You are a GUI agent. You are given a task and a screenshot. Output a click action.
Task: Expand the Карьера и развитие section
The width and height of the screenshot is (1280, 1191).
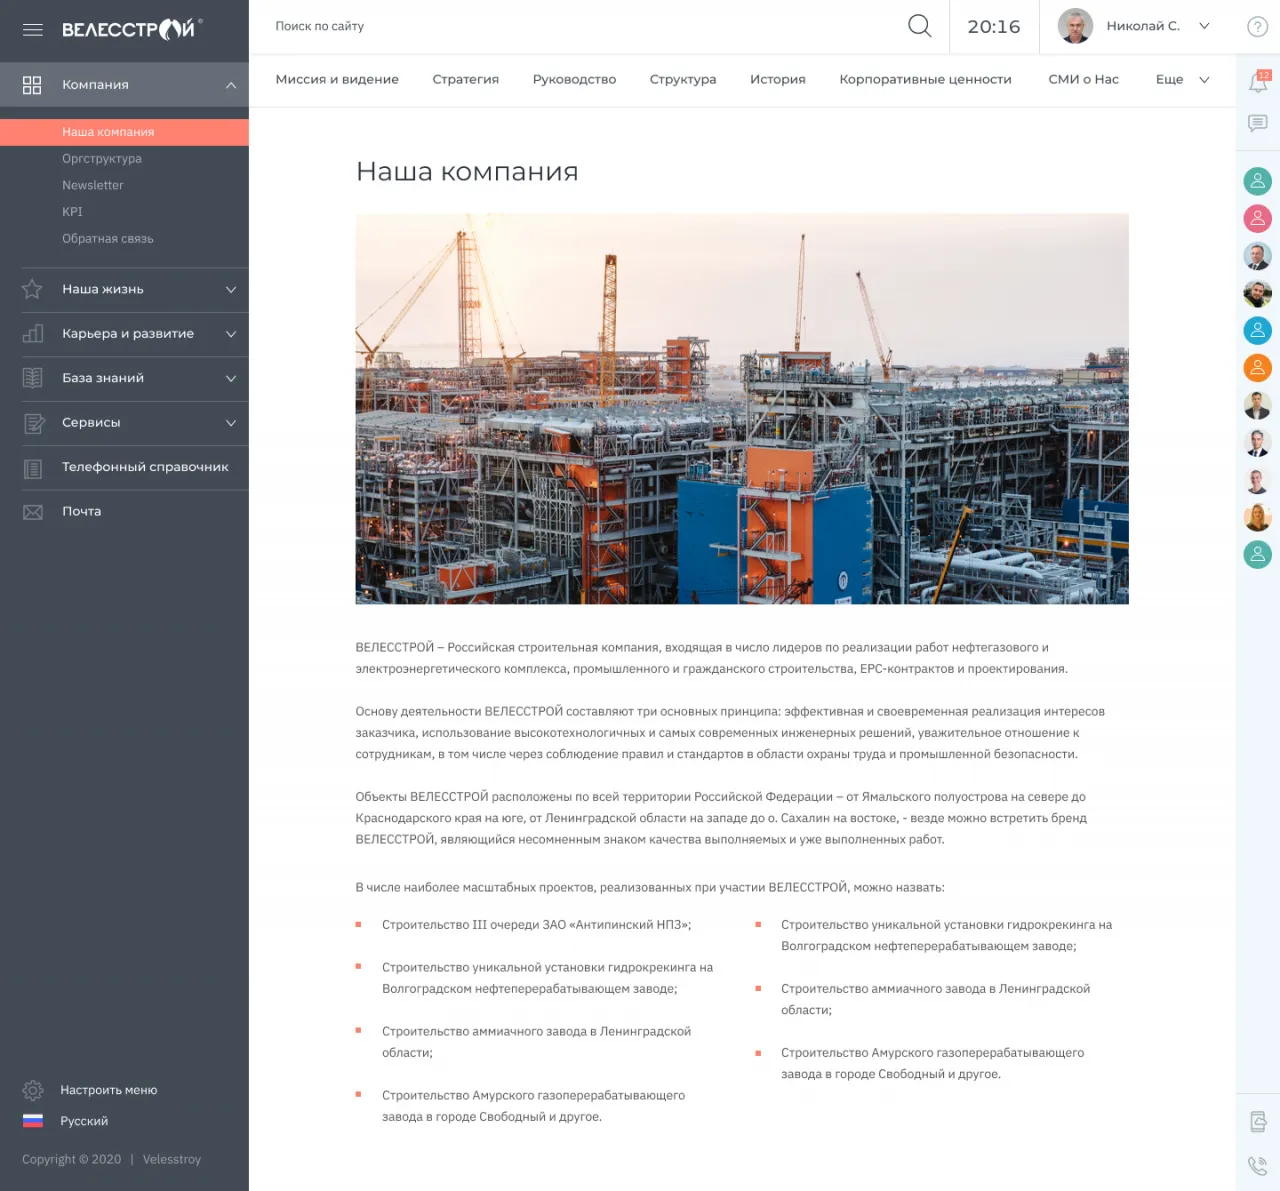[231, 334]
